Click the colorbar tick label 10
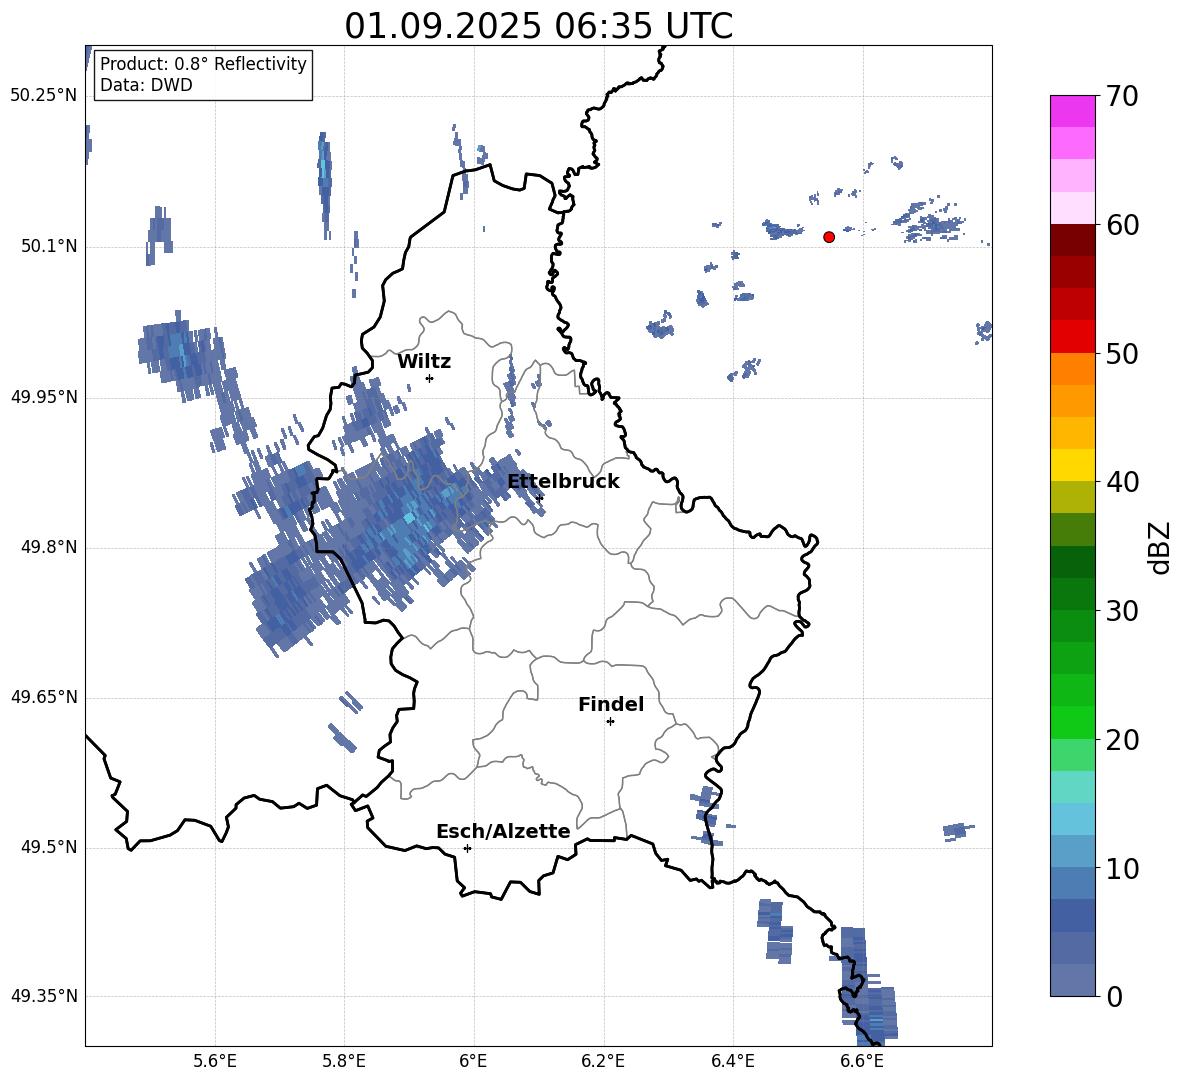Image resolution: width=1184 pixels, height=1081 pixels. coord(1122,868)
